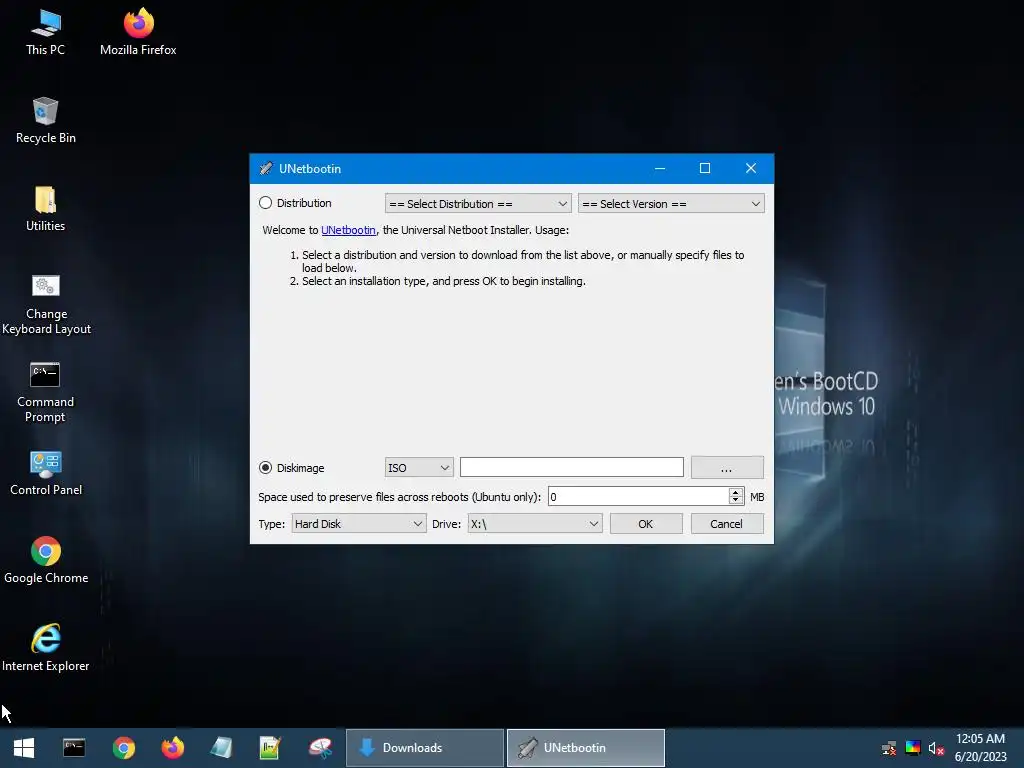Screen dimensions: 1024x768
Task: Open the Select Distribution dropdown
Action: 478,204
